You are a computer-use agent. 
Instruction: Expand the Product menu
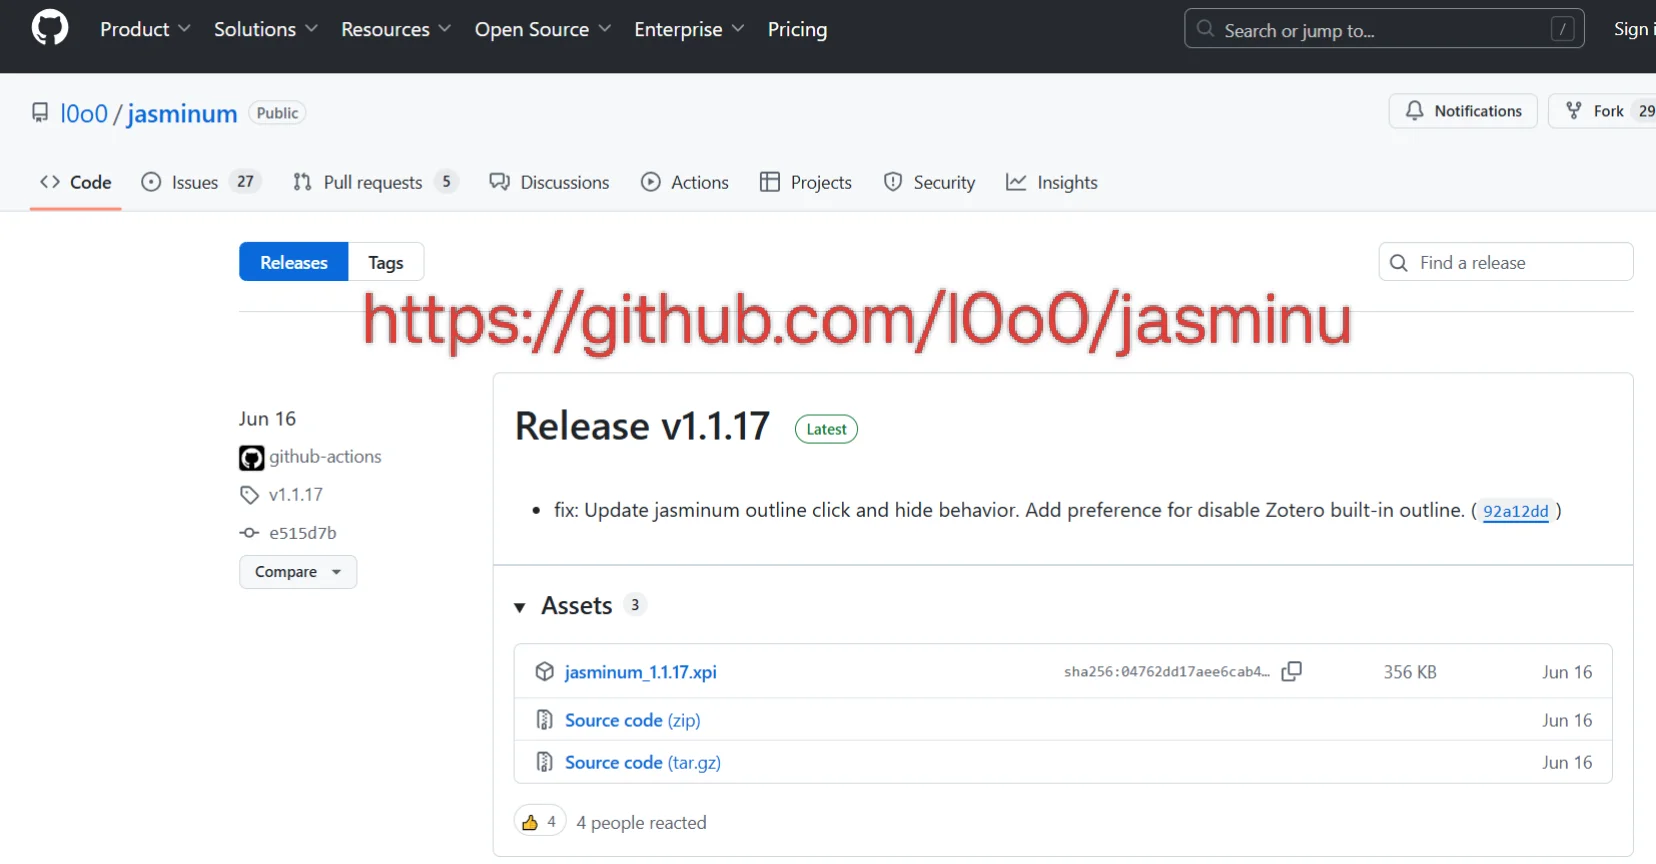click(x=145, y=29)
